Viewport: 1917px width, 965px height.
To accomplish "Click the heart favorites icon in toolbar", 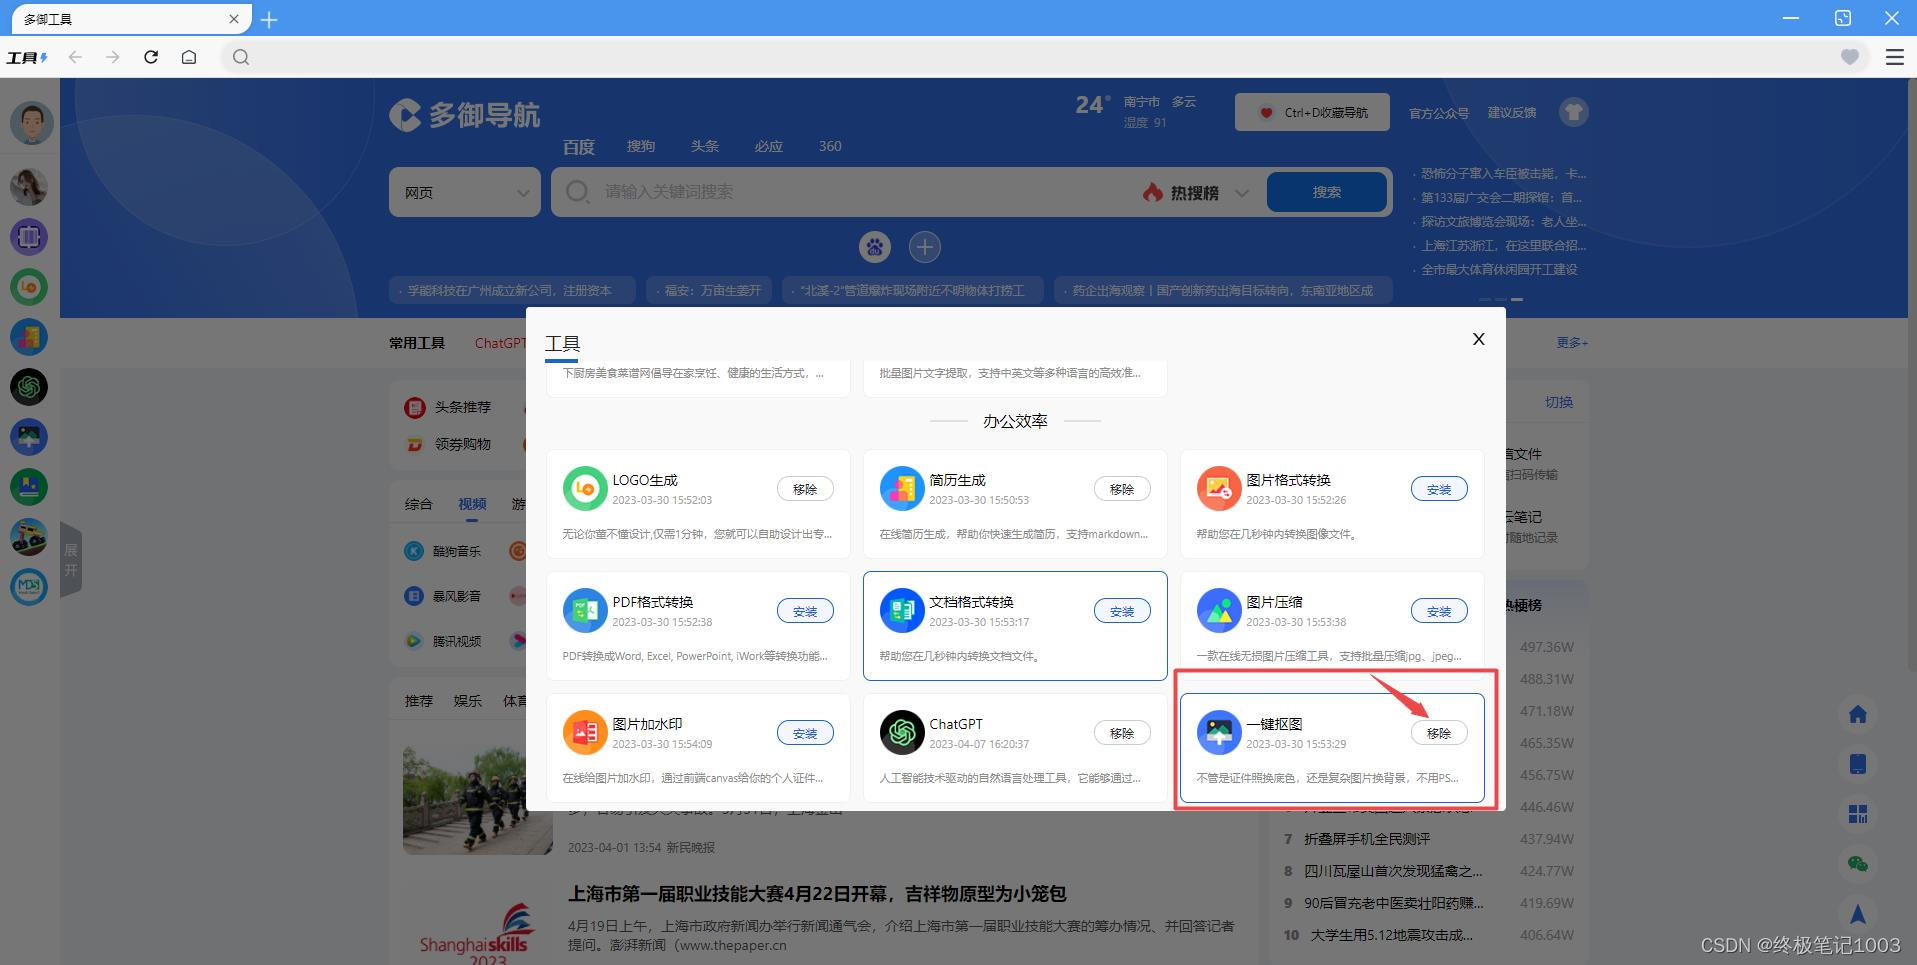I will (1850, 57).
